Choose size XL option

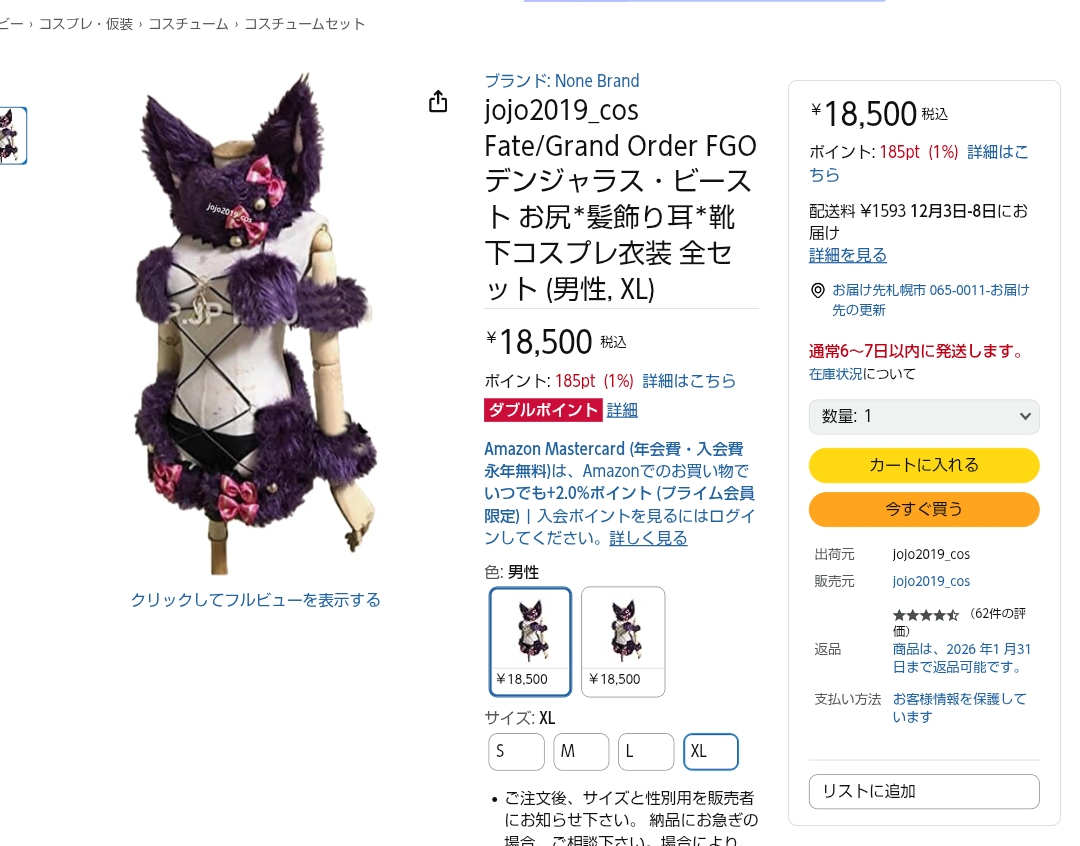711,752
